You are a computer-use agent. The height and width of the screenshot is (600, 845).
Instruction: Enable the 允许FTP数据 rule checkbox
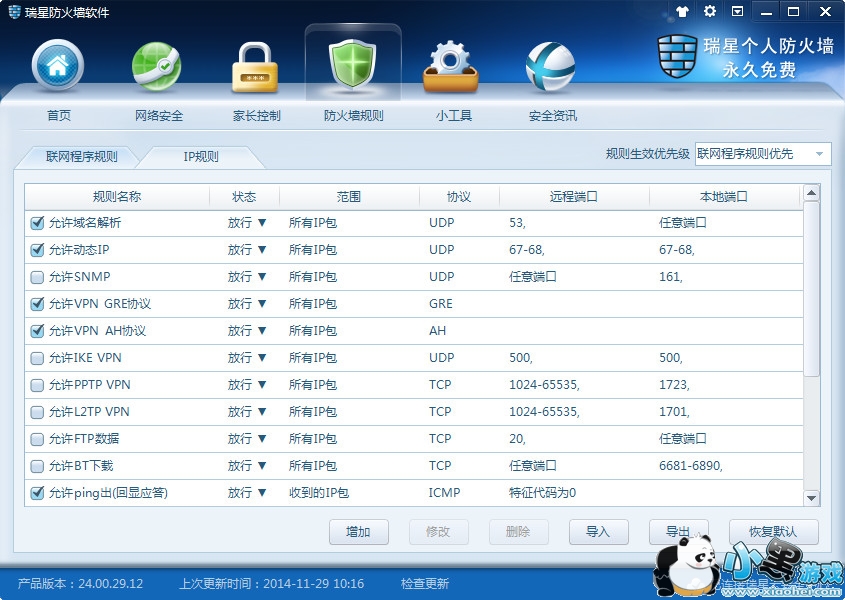coord(37,439)
